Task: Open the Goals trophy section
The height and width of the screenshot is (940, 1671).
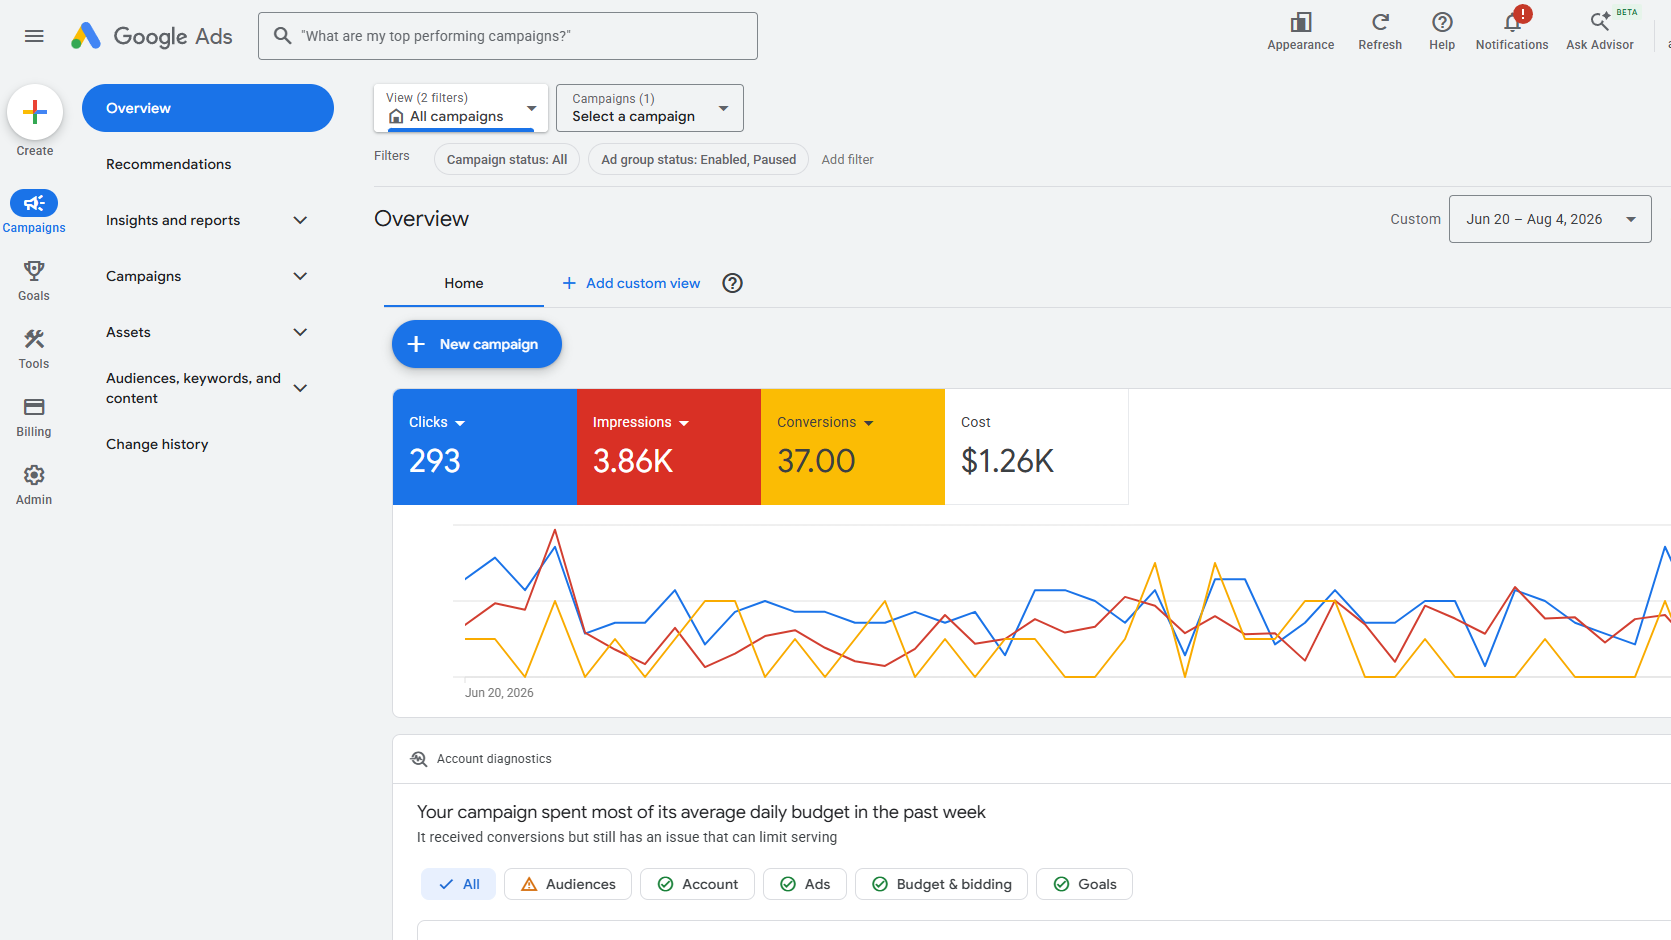Action: point(34,280)
